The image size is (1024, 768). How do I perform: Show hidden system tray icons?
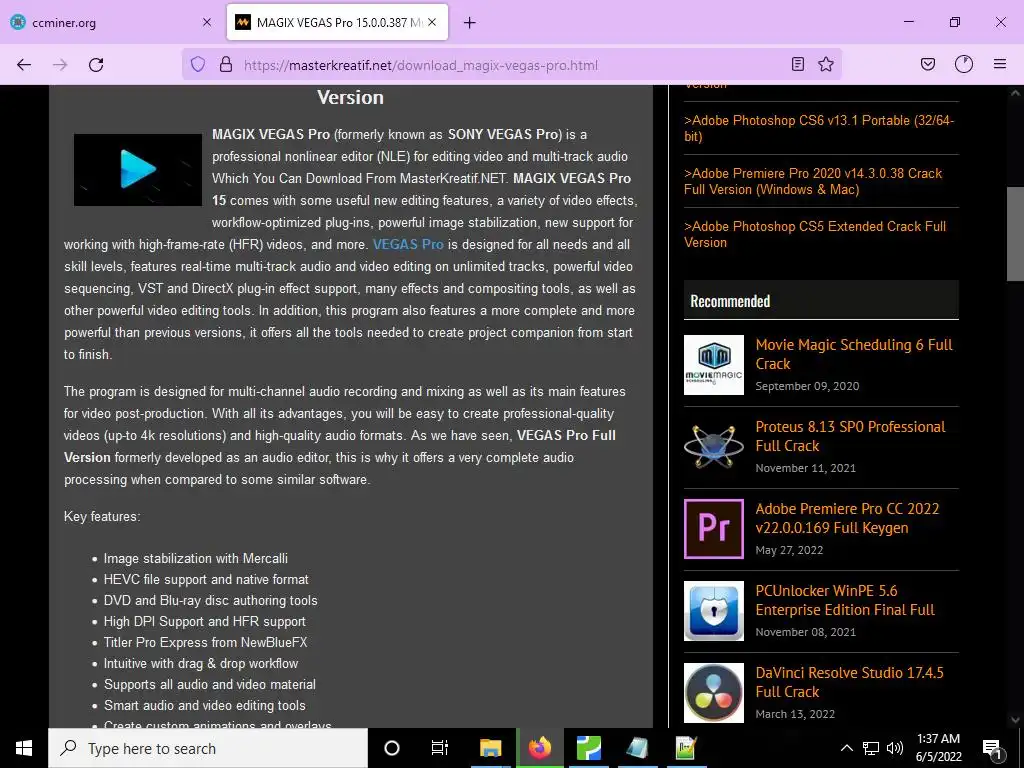(x=846, y=748)
